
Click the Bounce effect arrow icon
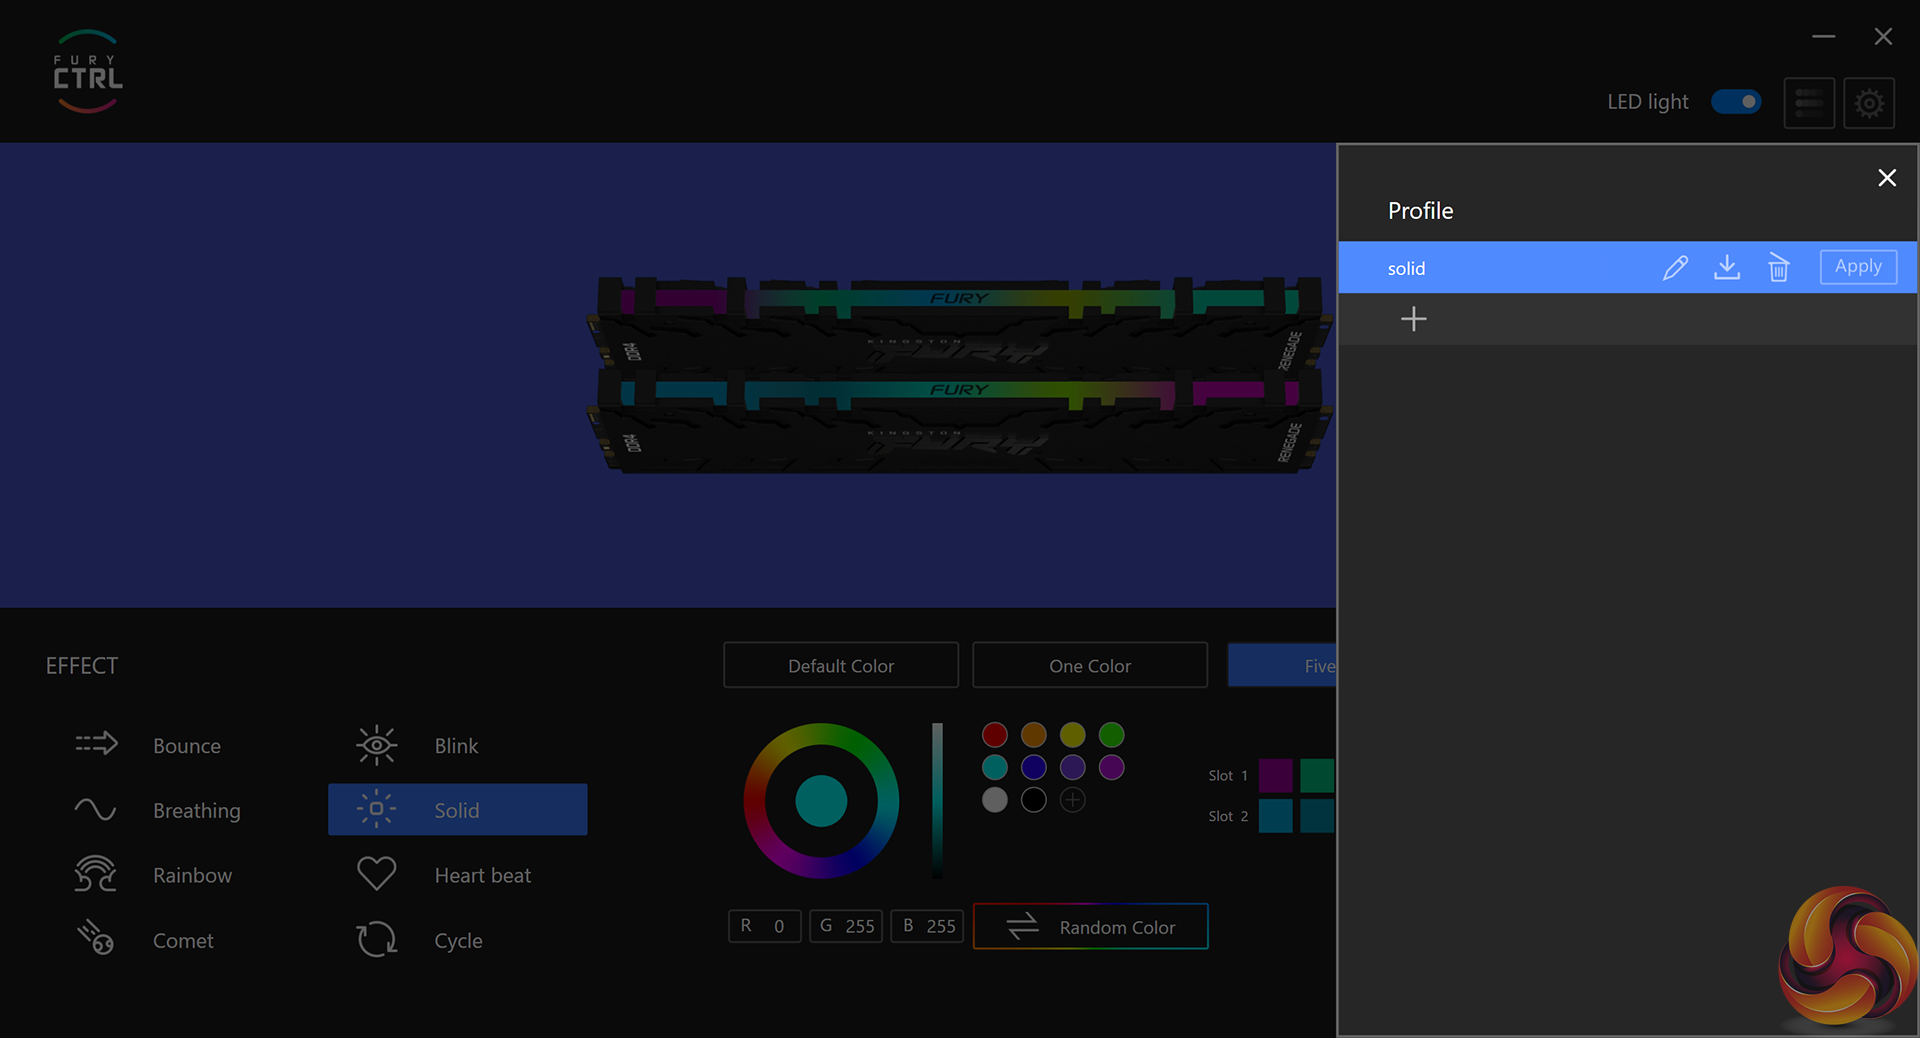(x=97, y=744)
